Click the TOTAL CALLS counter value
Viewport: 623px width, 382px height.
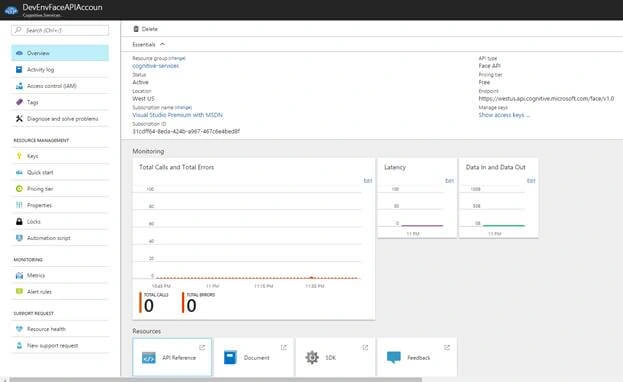[x=149, y=306]
